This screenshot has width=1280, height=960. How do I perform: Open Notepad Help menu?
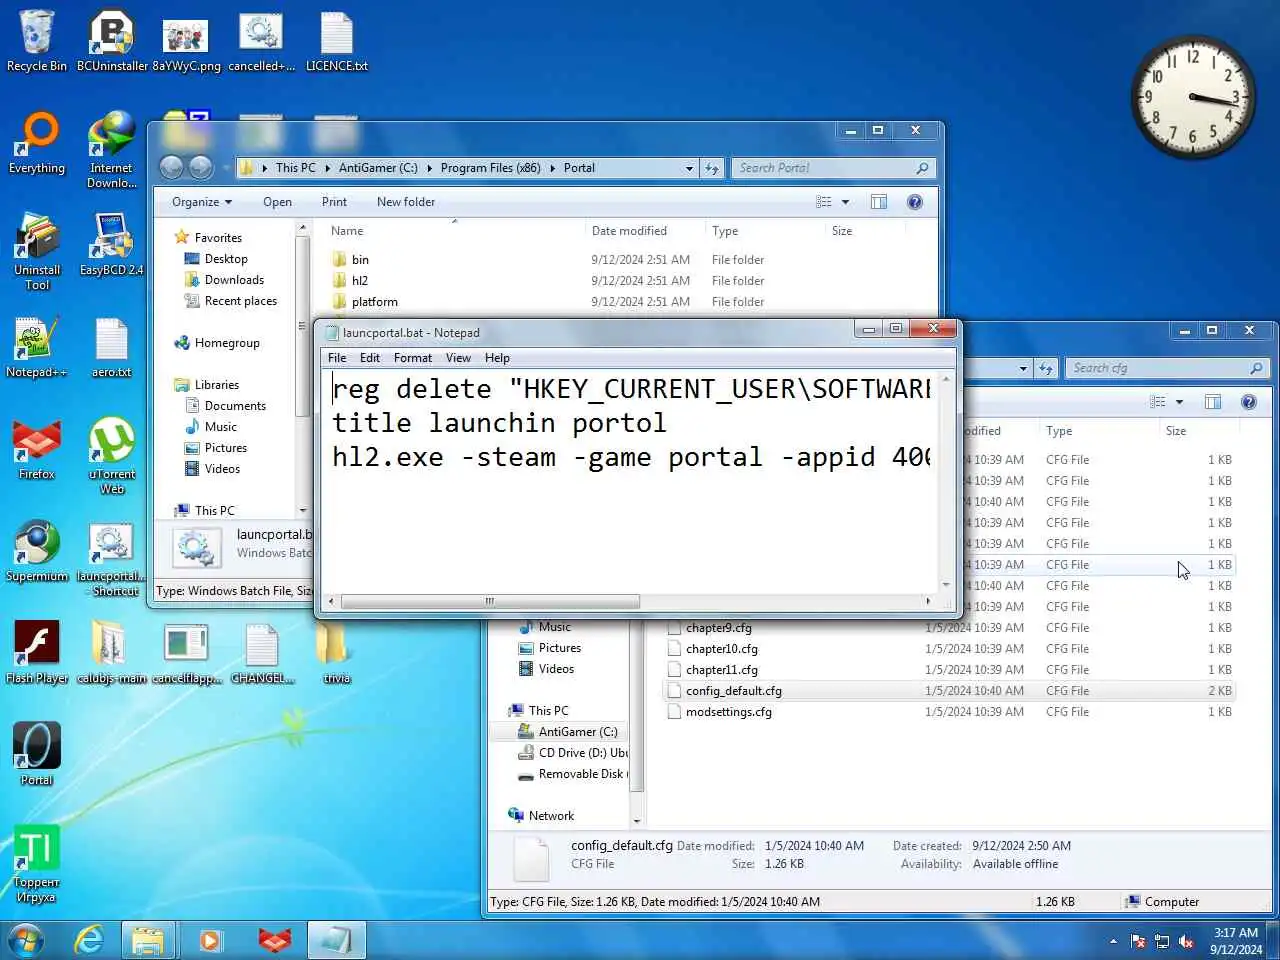point(497,358)
